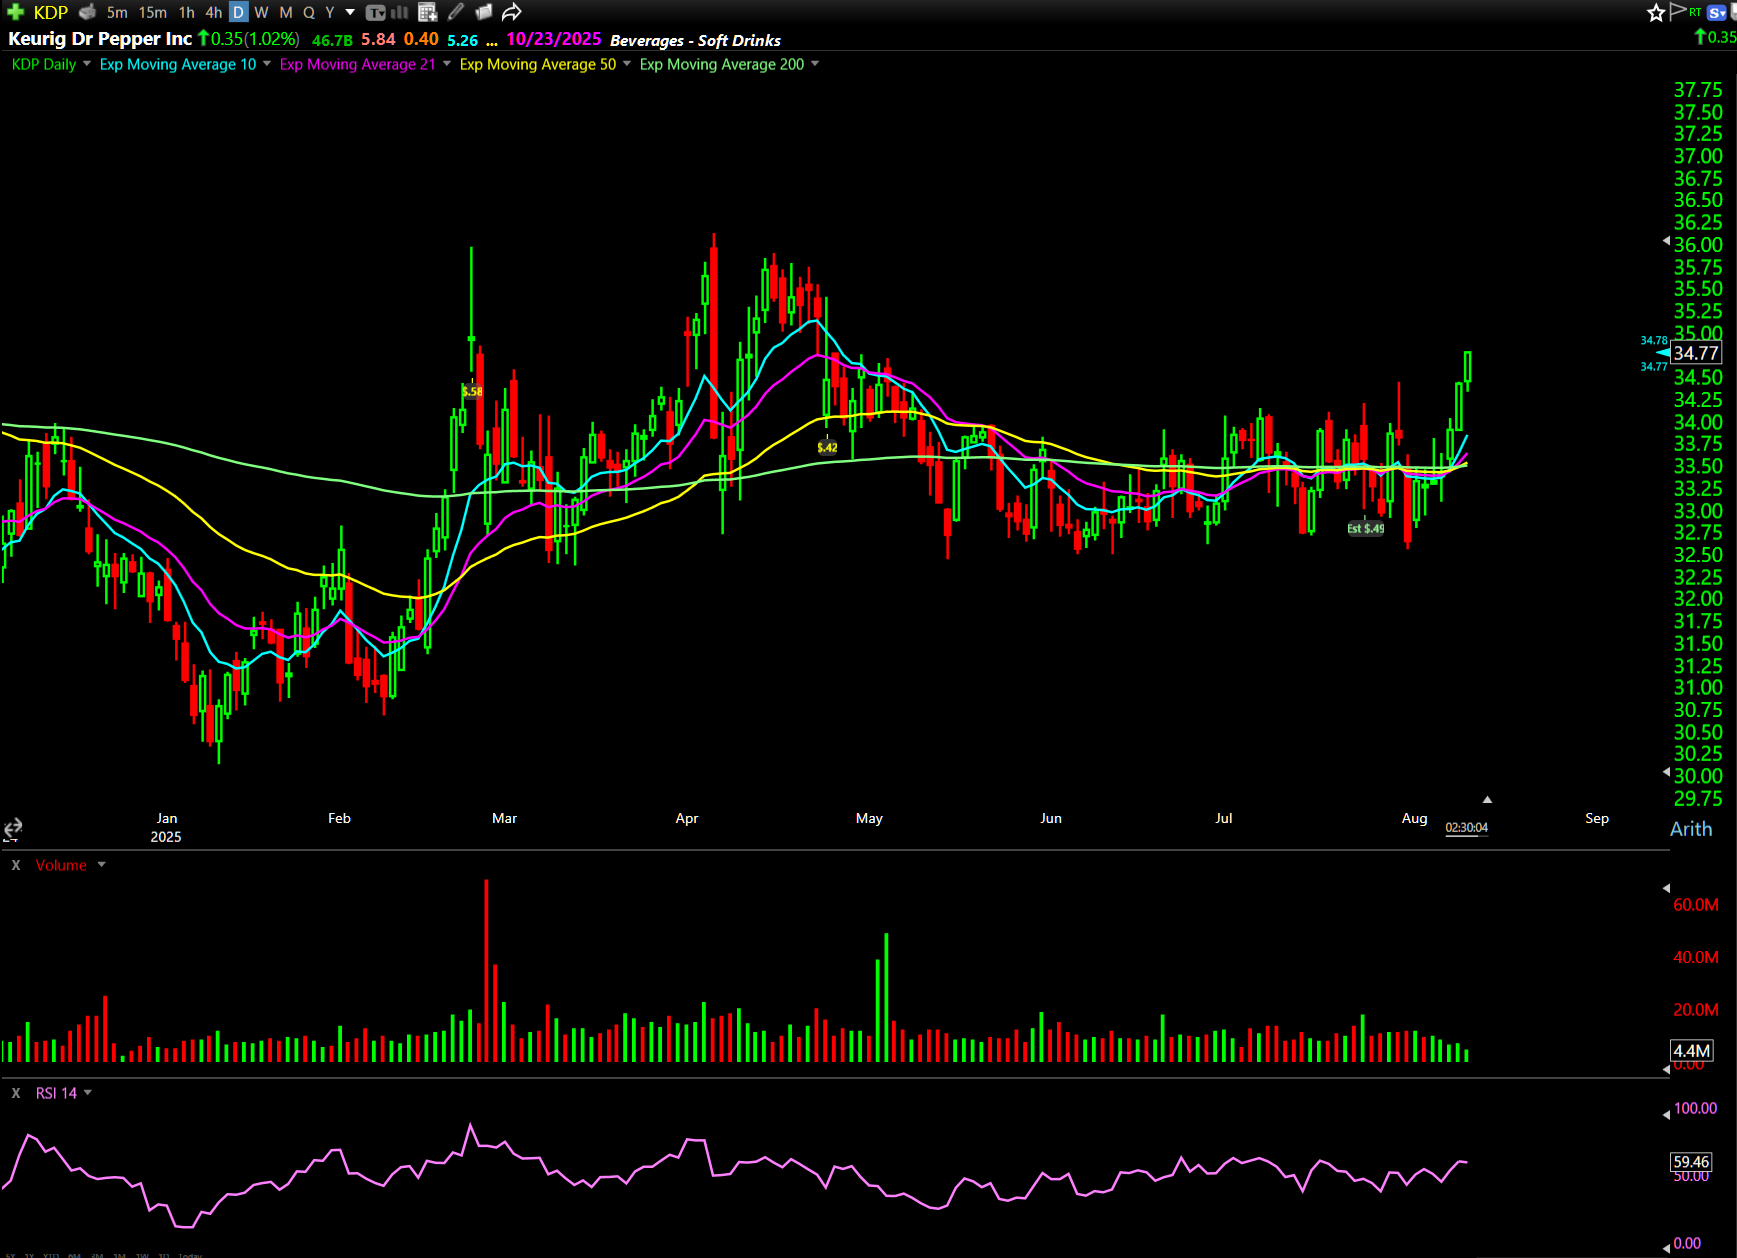1737x1258 pixels.
Task: Toggle the Arith price scale label
Action: (1690, 829)
